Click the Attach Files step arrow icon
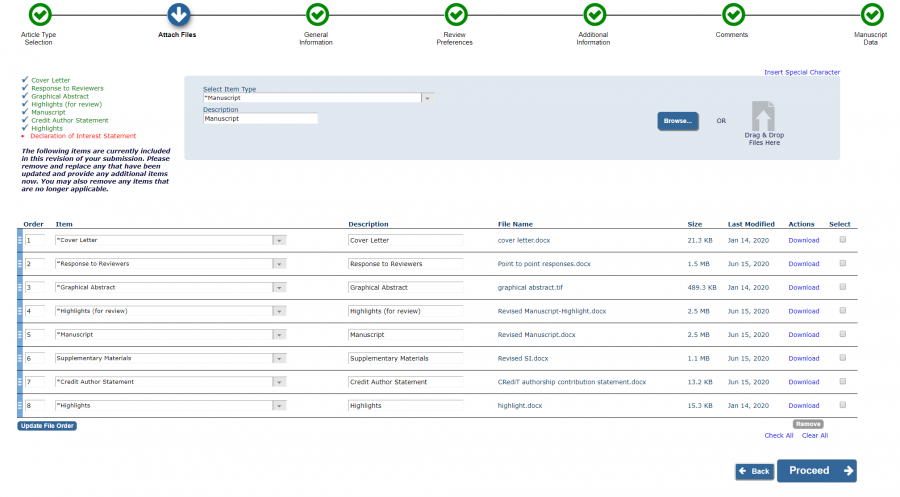Screen dimensions: 900x497 click(x=178, y=15)
